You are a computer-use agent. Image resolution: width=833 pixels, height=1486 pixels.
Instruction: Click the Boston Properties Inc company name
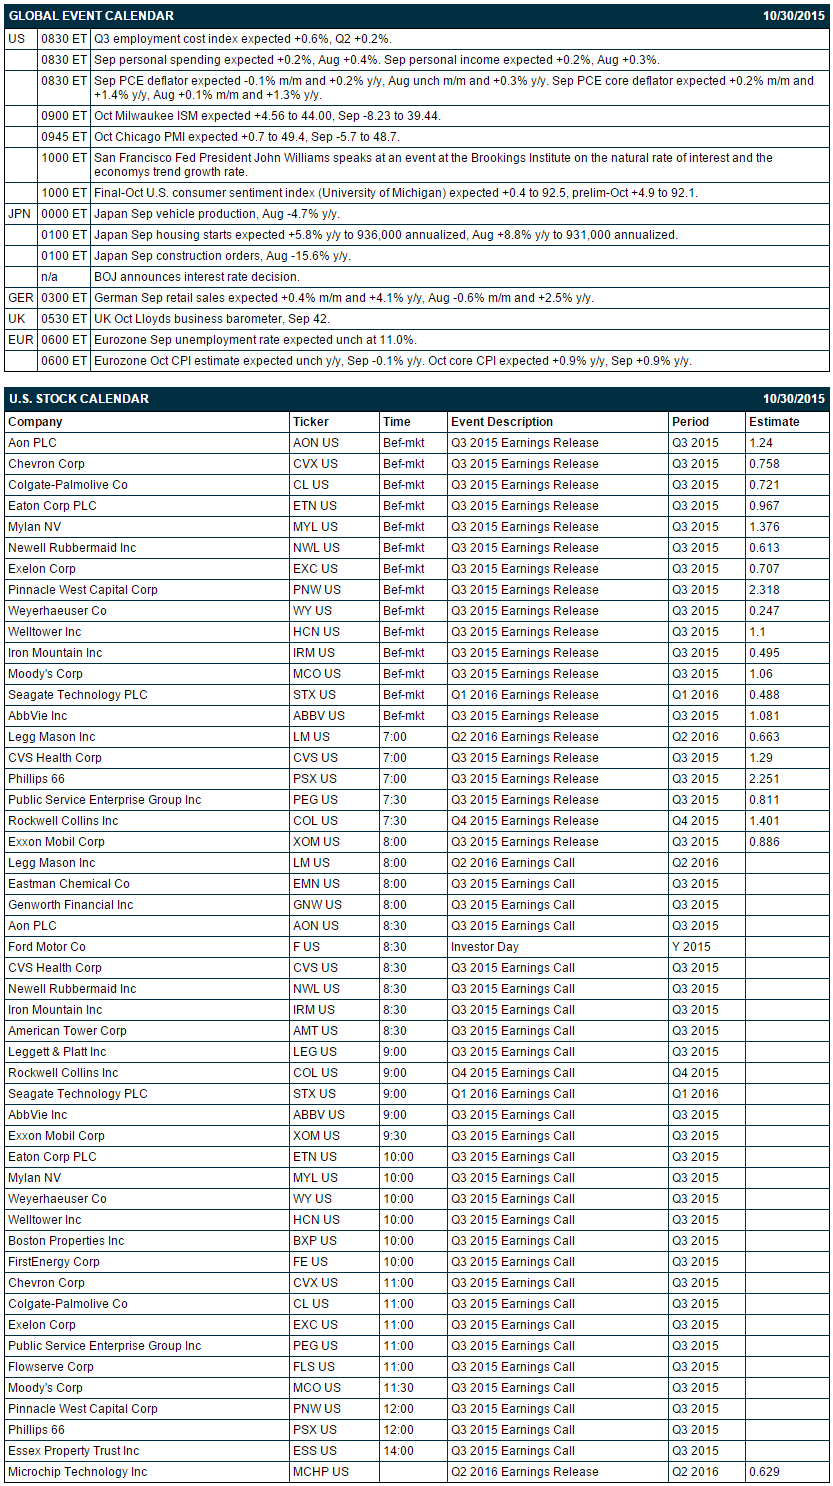tap(66, 1241)
